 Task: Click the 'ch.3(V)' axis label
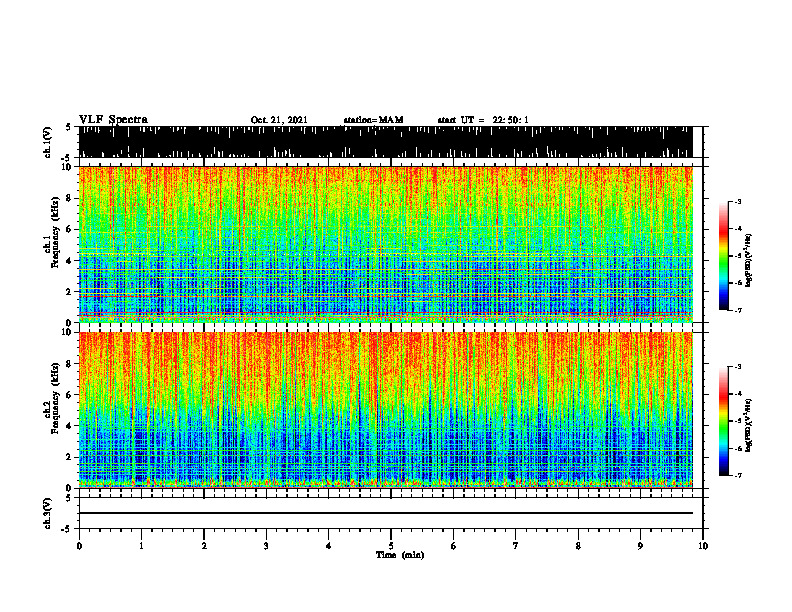[48, 513]
